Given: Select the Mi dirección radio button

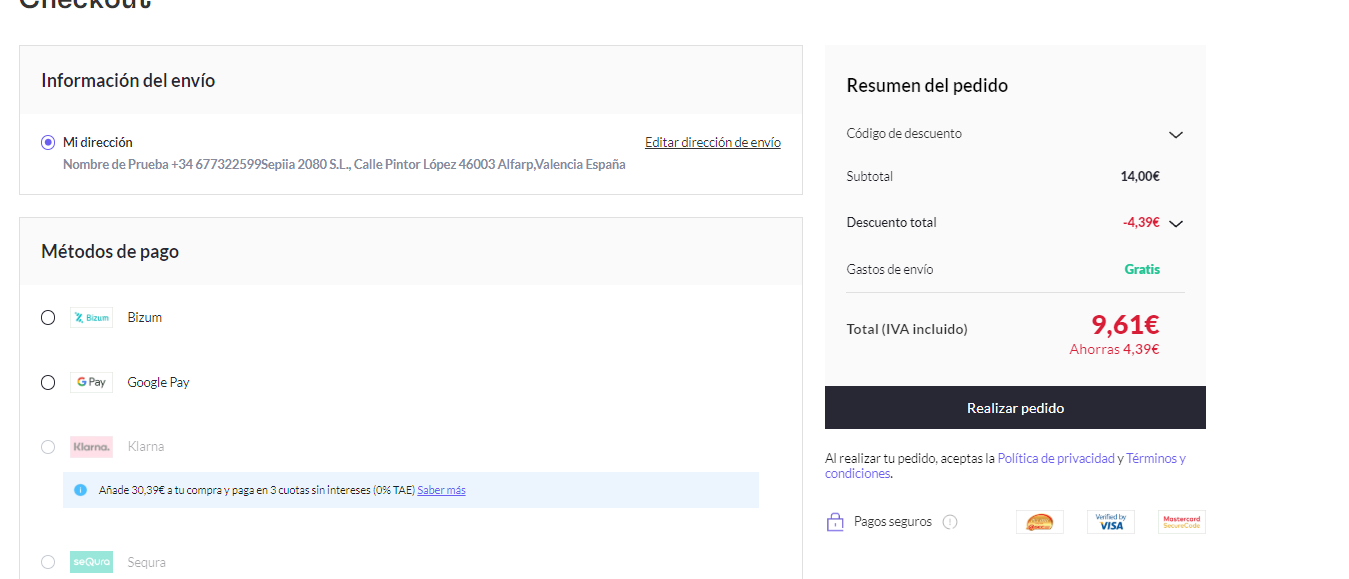Looking at the screenshot, I should click(48, 143).
